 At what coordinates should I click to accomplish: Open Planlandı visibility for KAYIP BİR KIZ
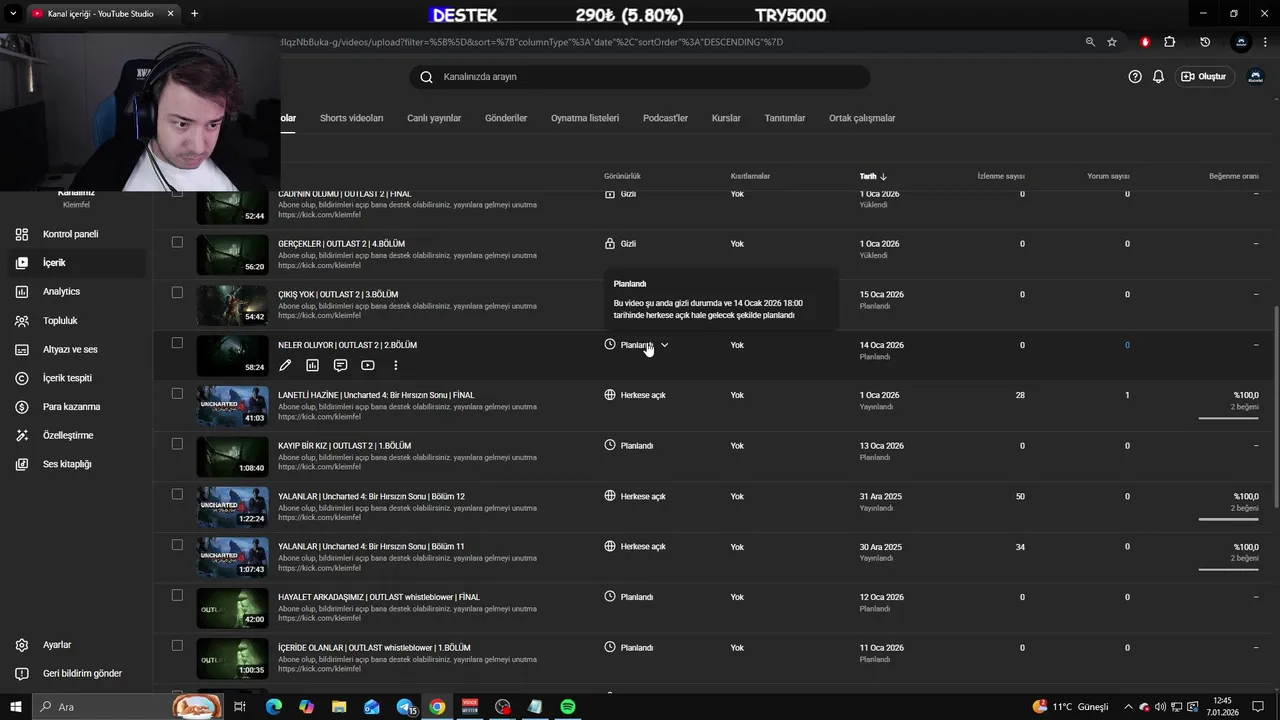(x=629, y=446)
